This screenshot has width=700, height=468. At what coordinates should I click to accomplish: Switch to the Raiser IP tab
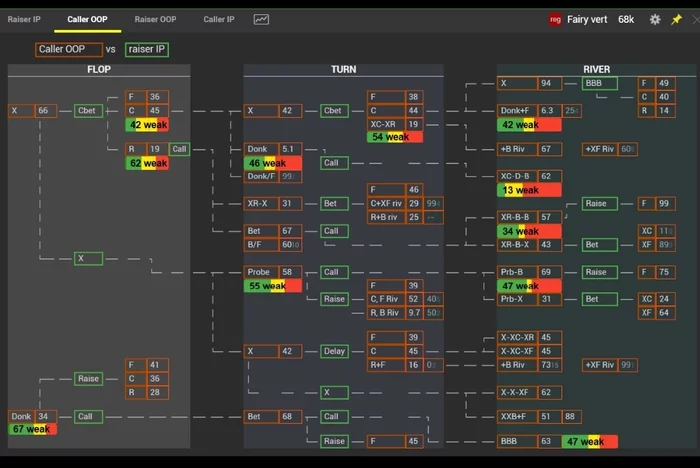[x=25, y=19]
